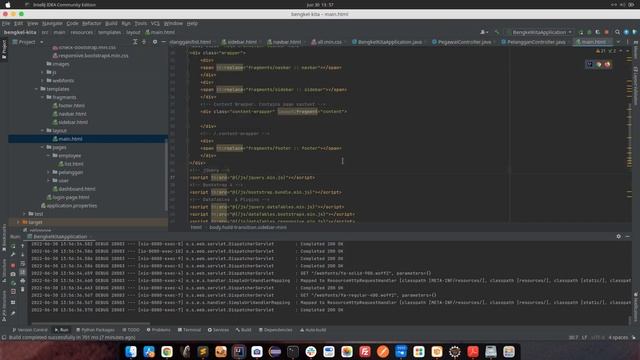Select application.properties in project tree
640x360 pixels.
pos(69,205)
